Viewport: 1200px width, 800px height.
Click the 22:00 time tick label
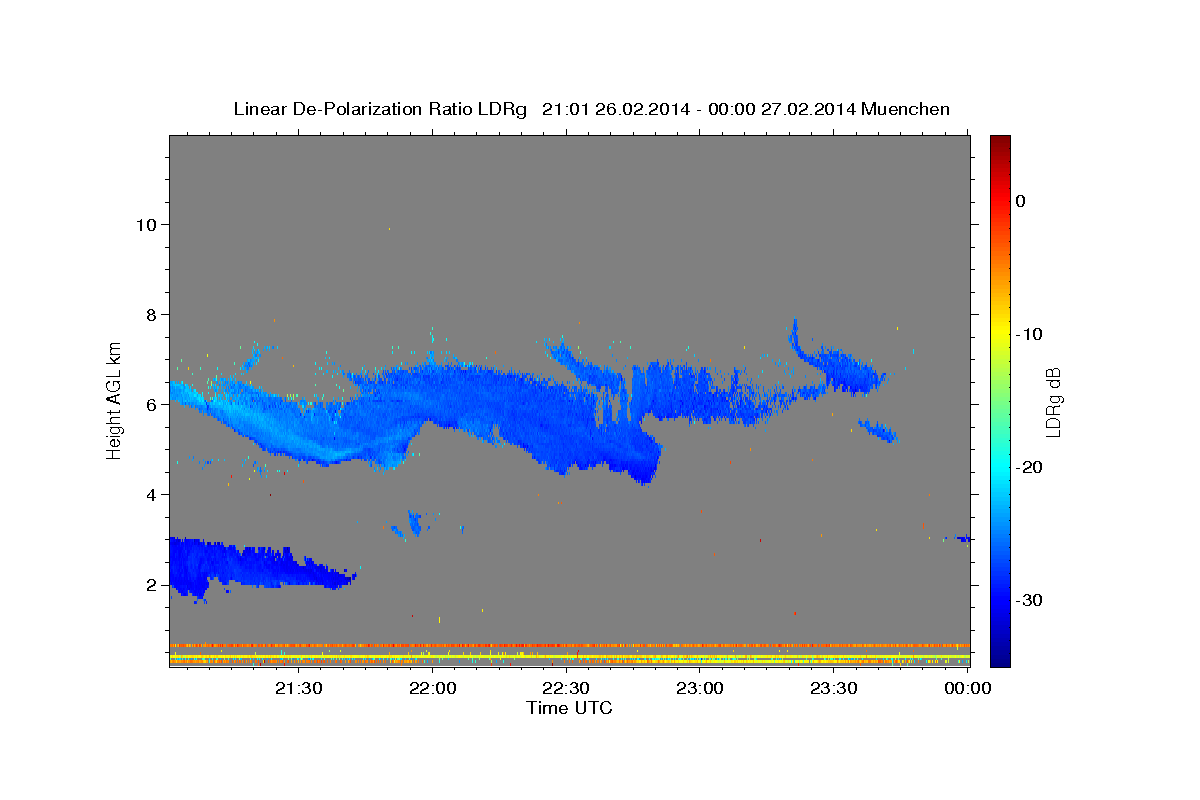point(433,688)
